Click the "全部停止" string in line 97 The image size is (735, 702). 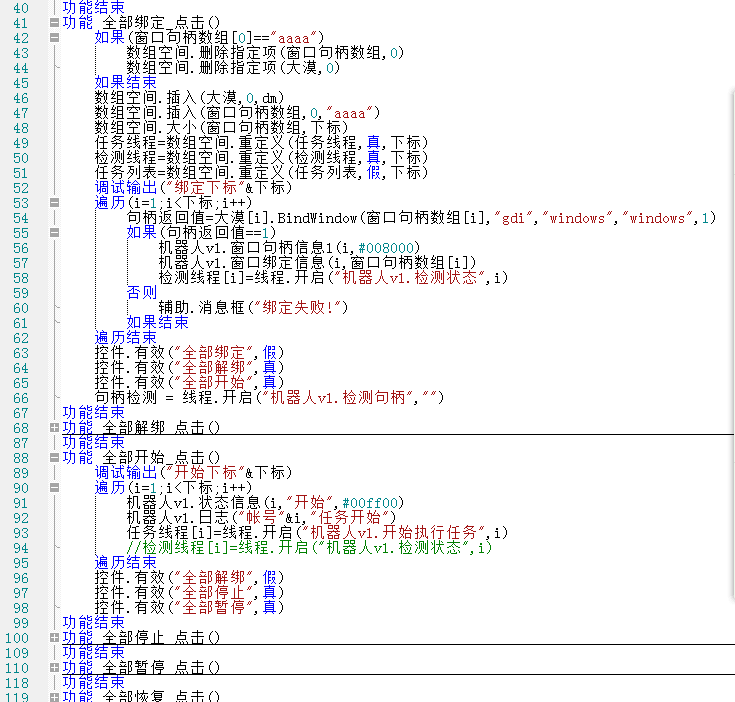click(x=214, y=593)
